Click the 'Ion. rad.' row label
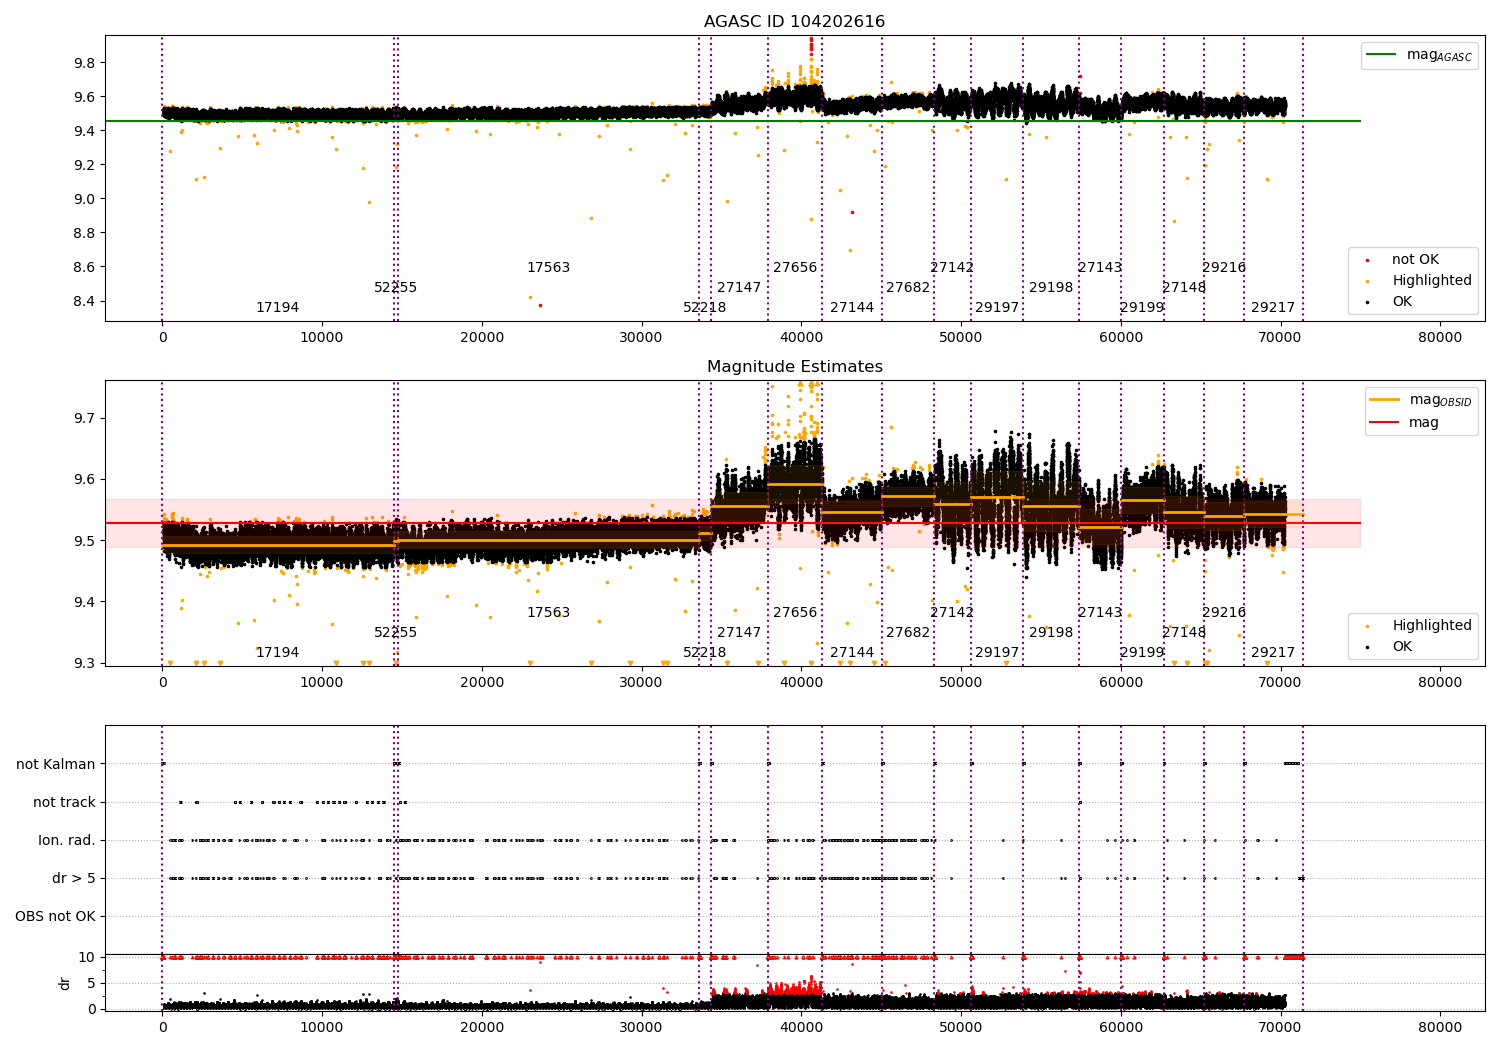The image size is (1500, 1050). 67,841
